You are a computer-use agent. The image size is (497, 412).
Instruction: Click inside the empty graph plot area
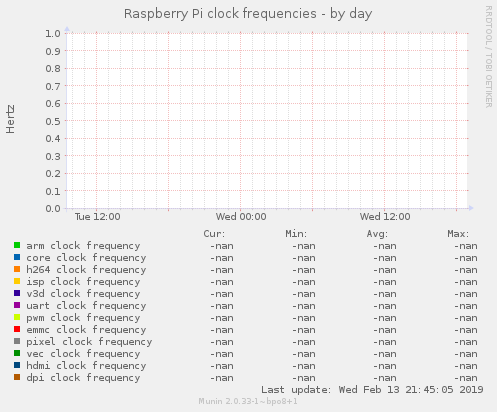tap(267, 121)
